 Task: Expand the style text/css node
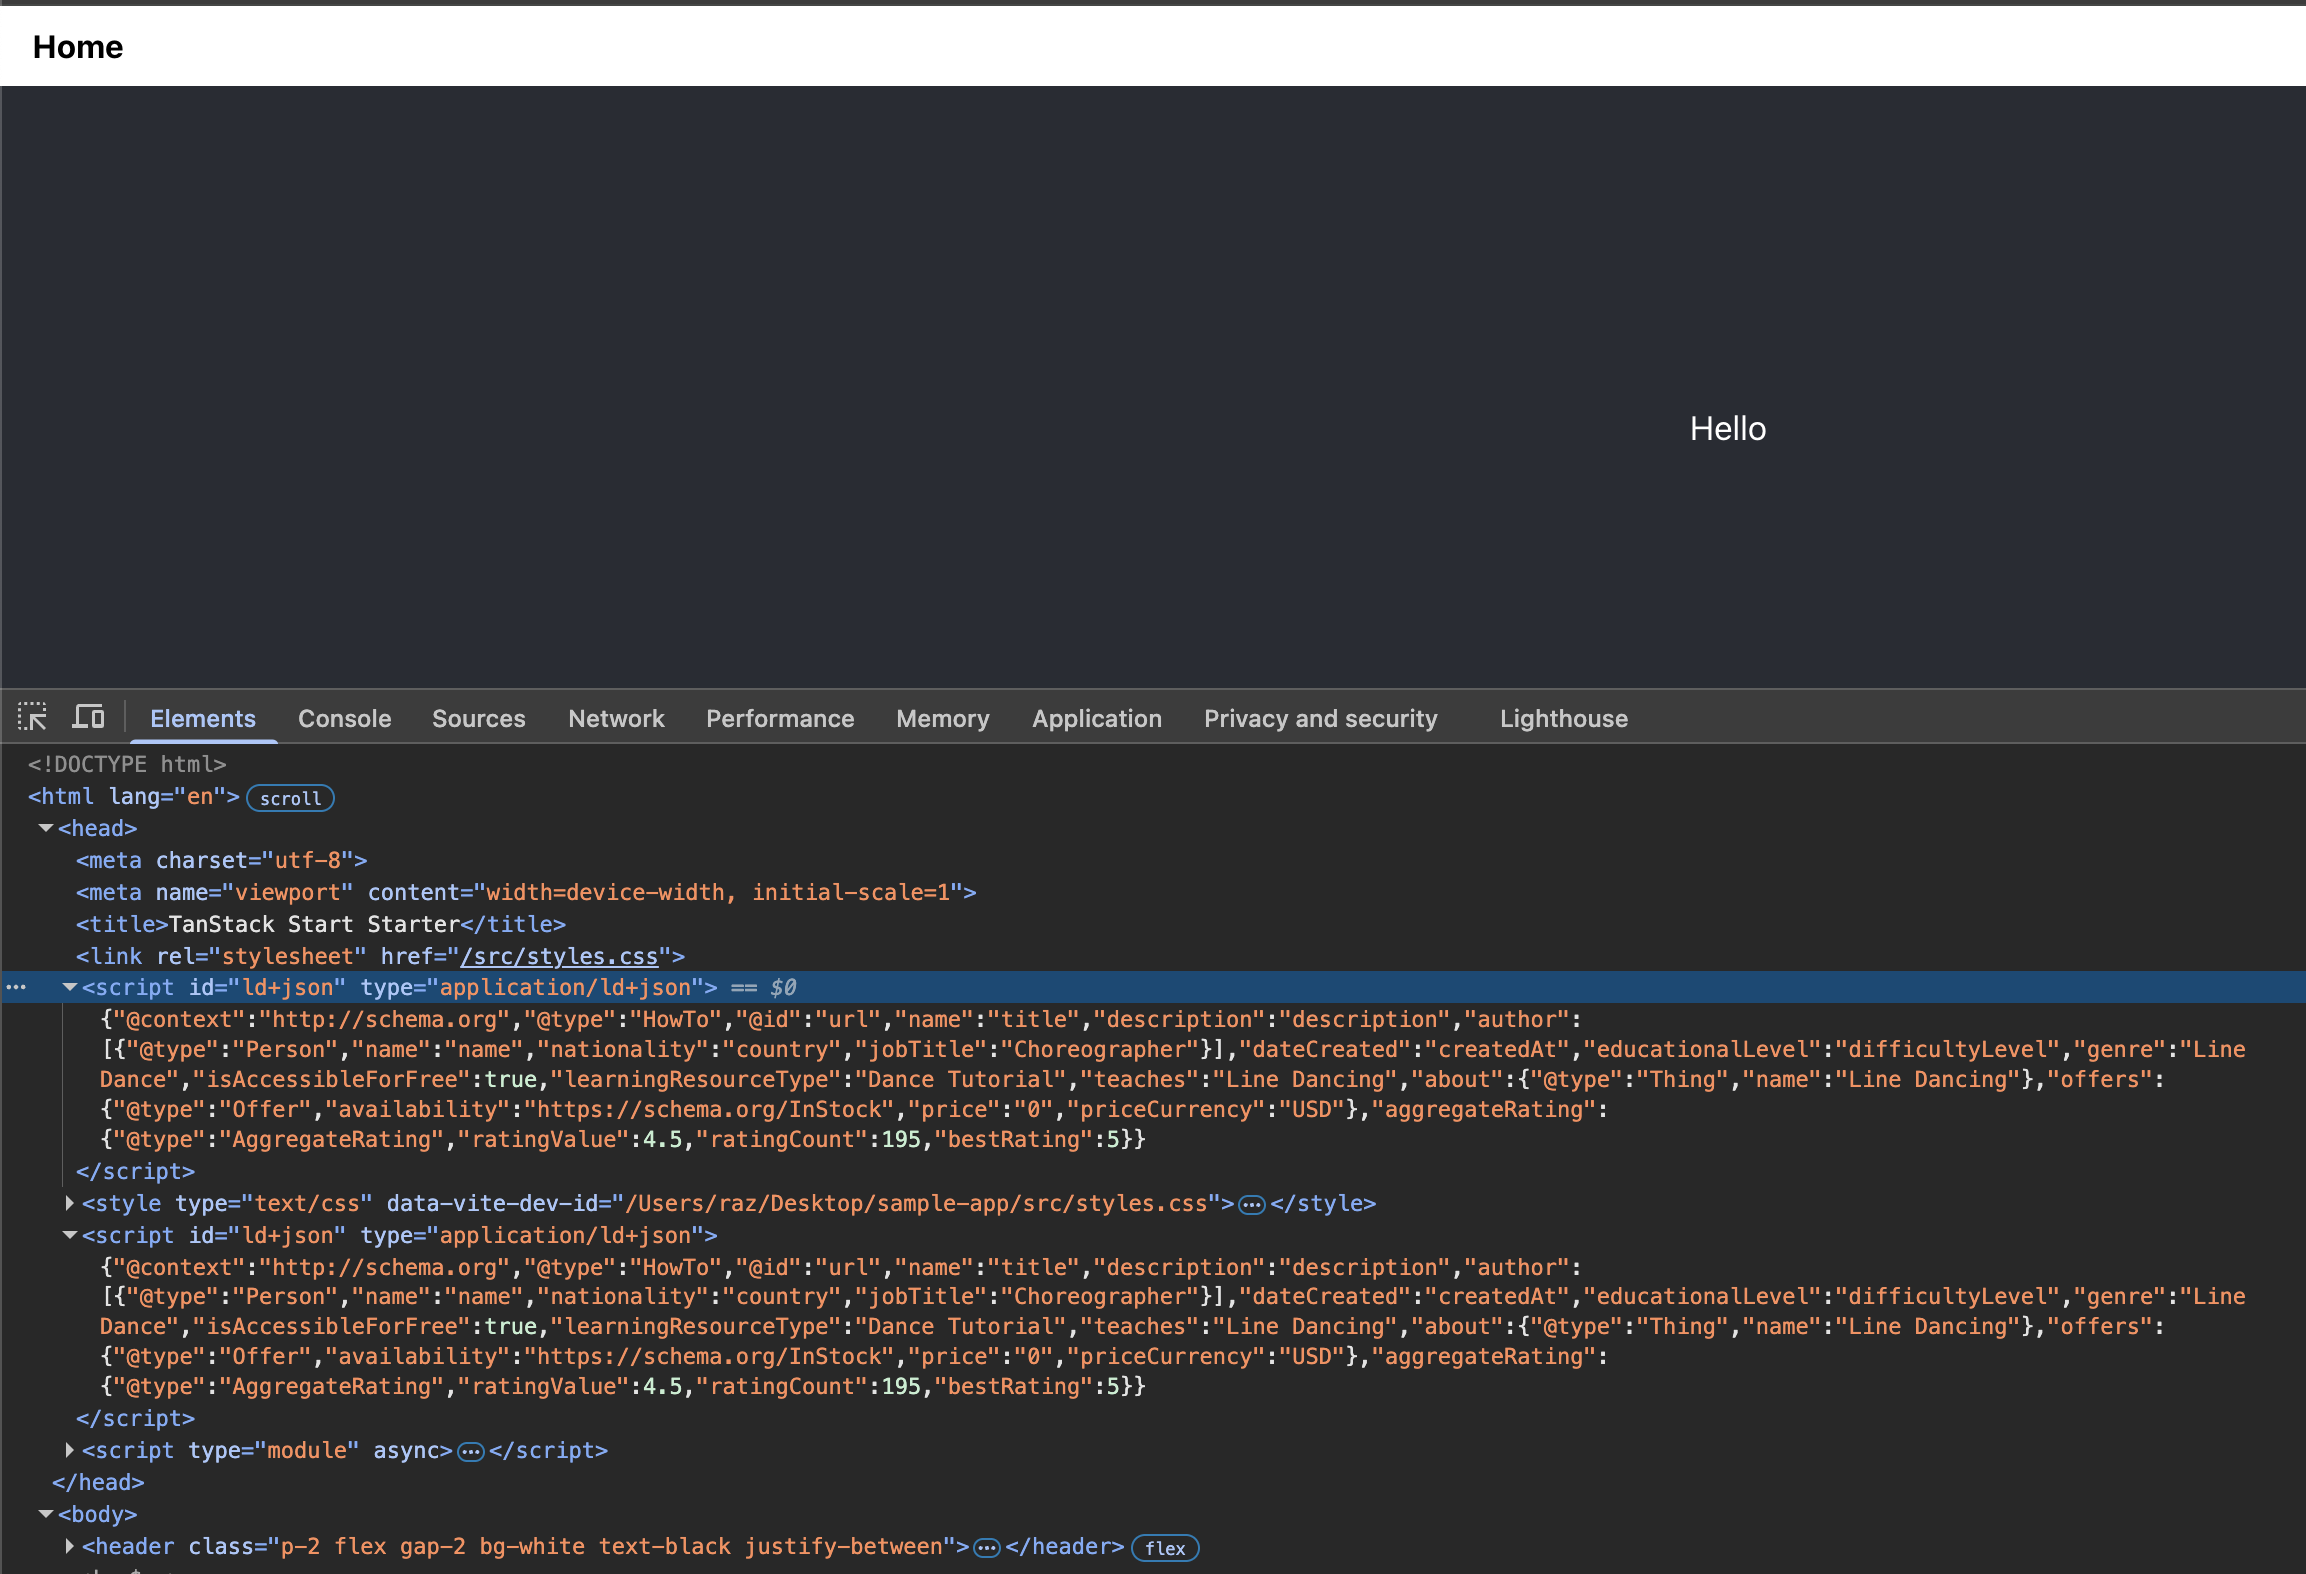point(70,1203)
